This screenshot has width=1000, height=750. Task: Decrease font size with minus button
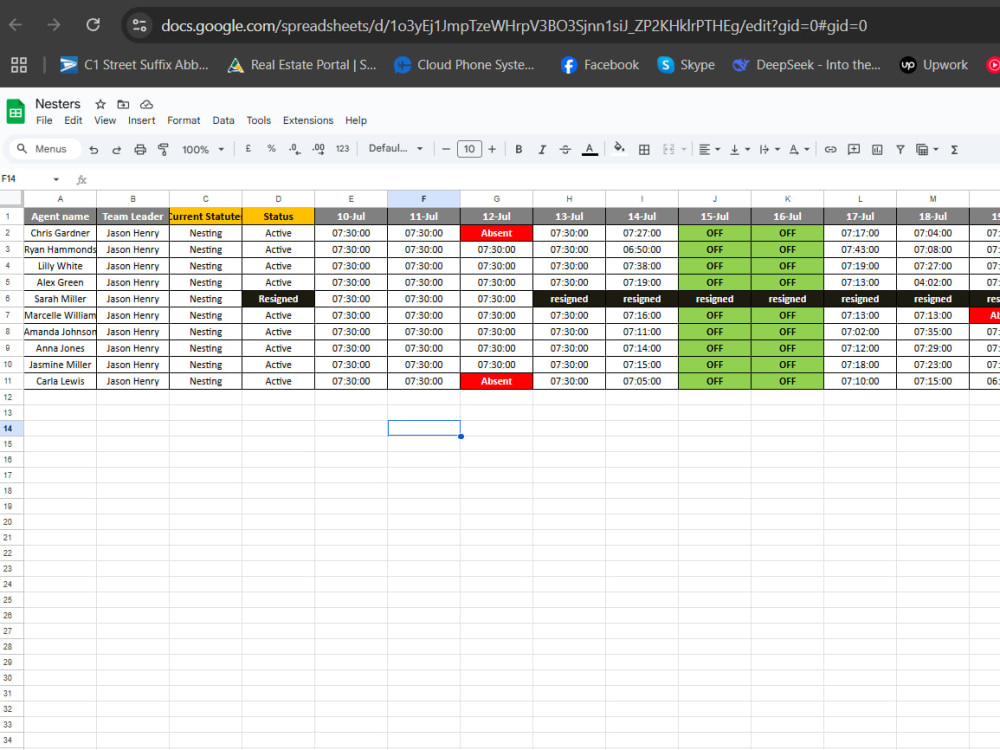click(x=446, y=149)
